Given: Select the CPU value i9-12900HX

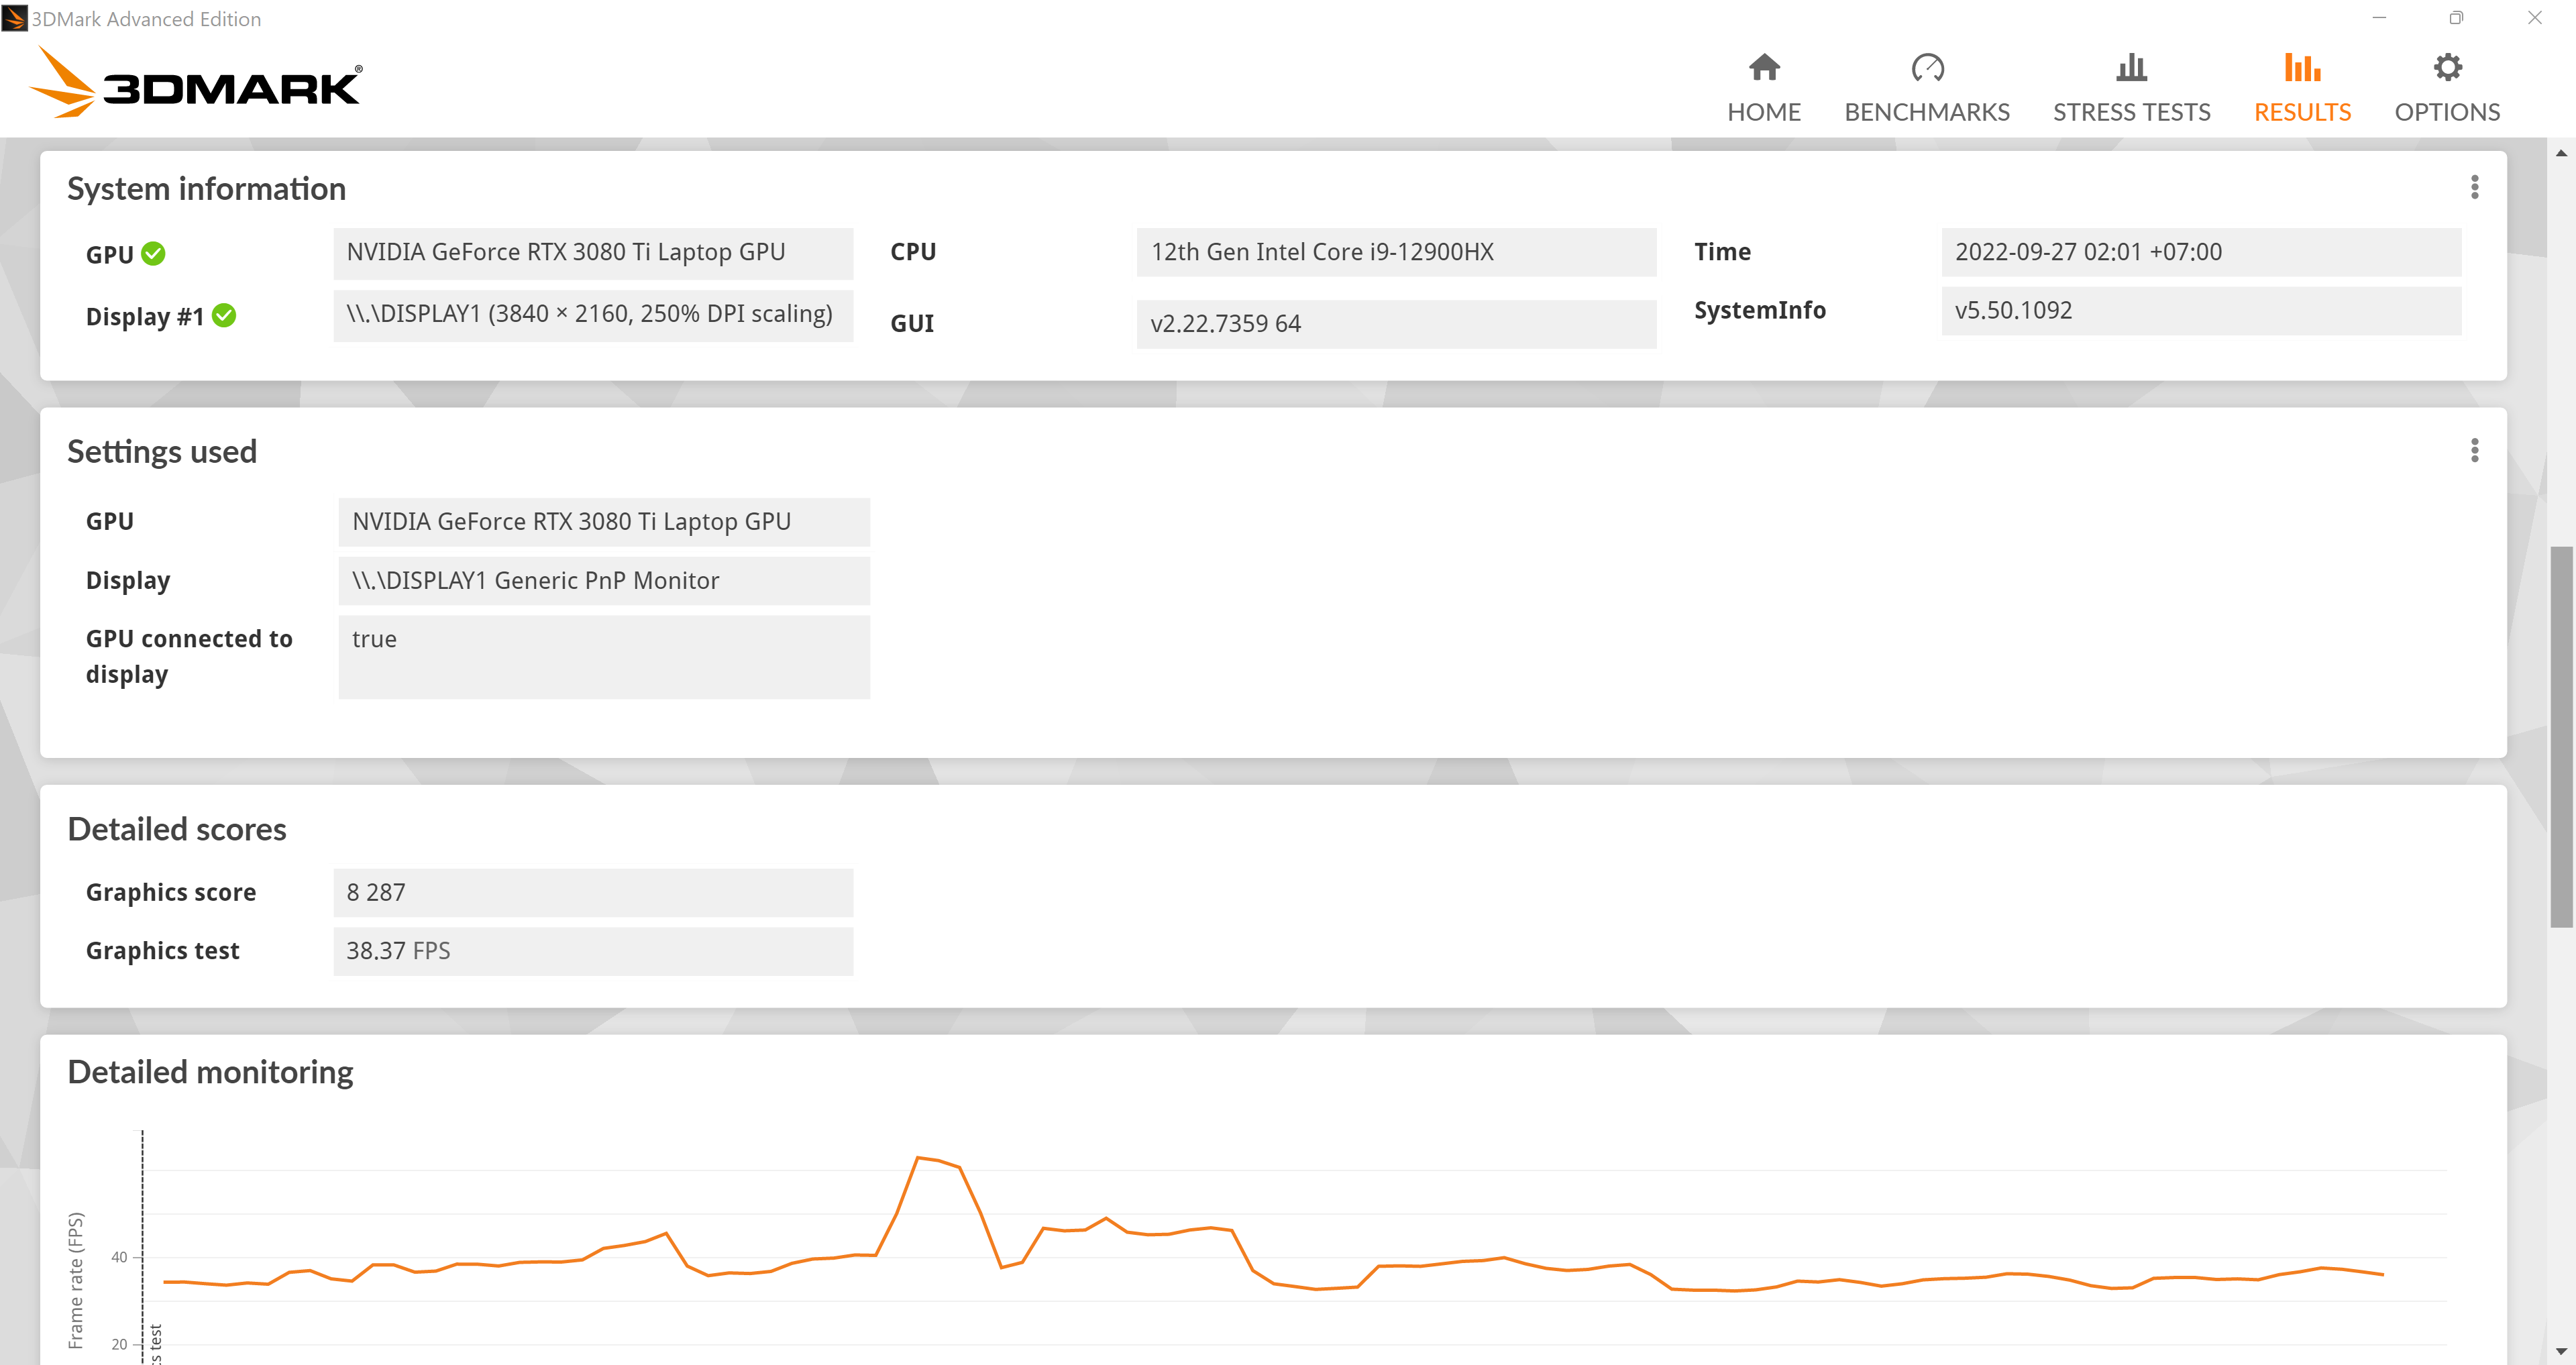Looking at the screenshot, I should tap(1396, 252).
